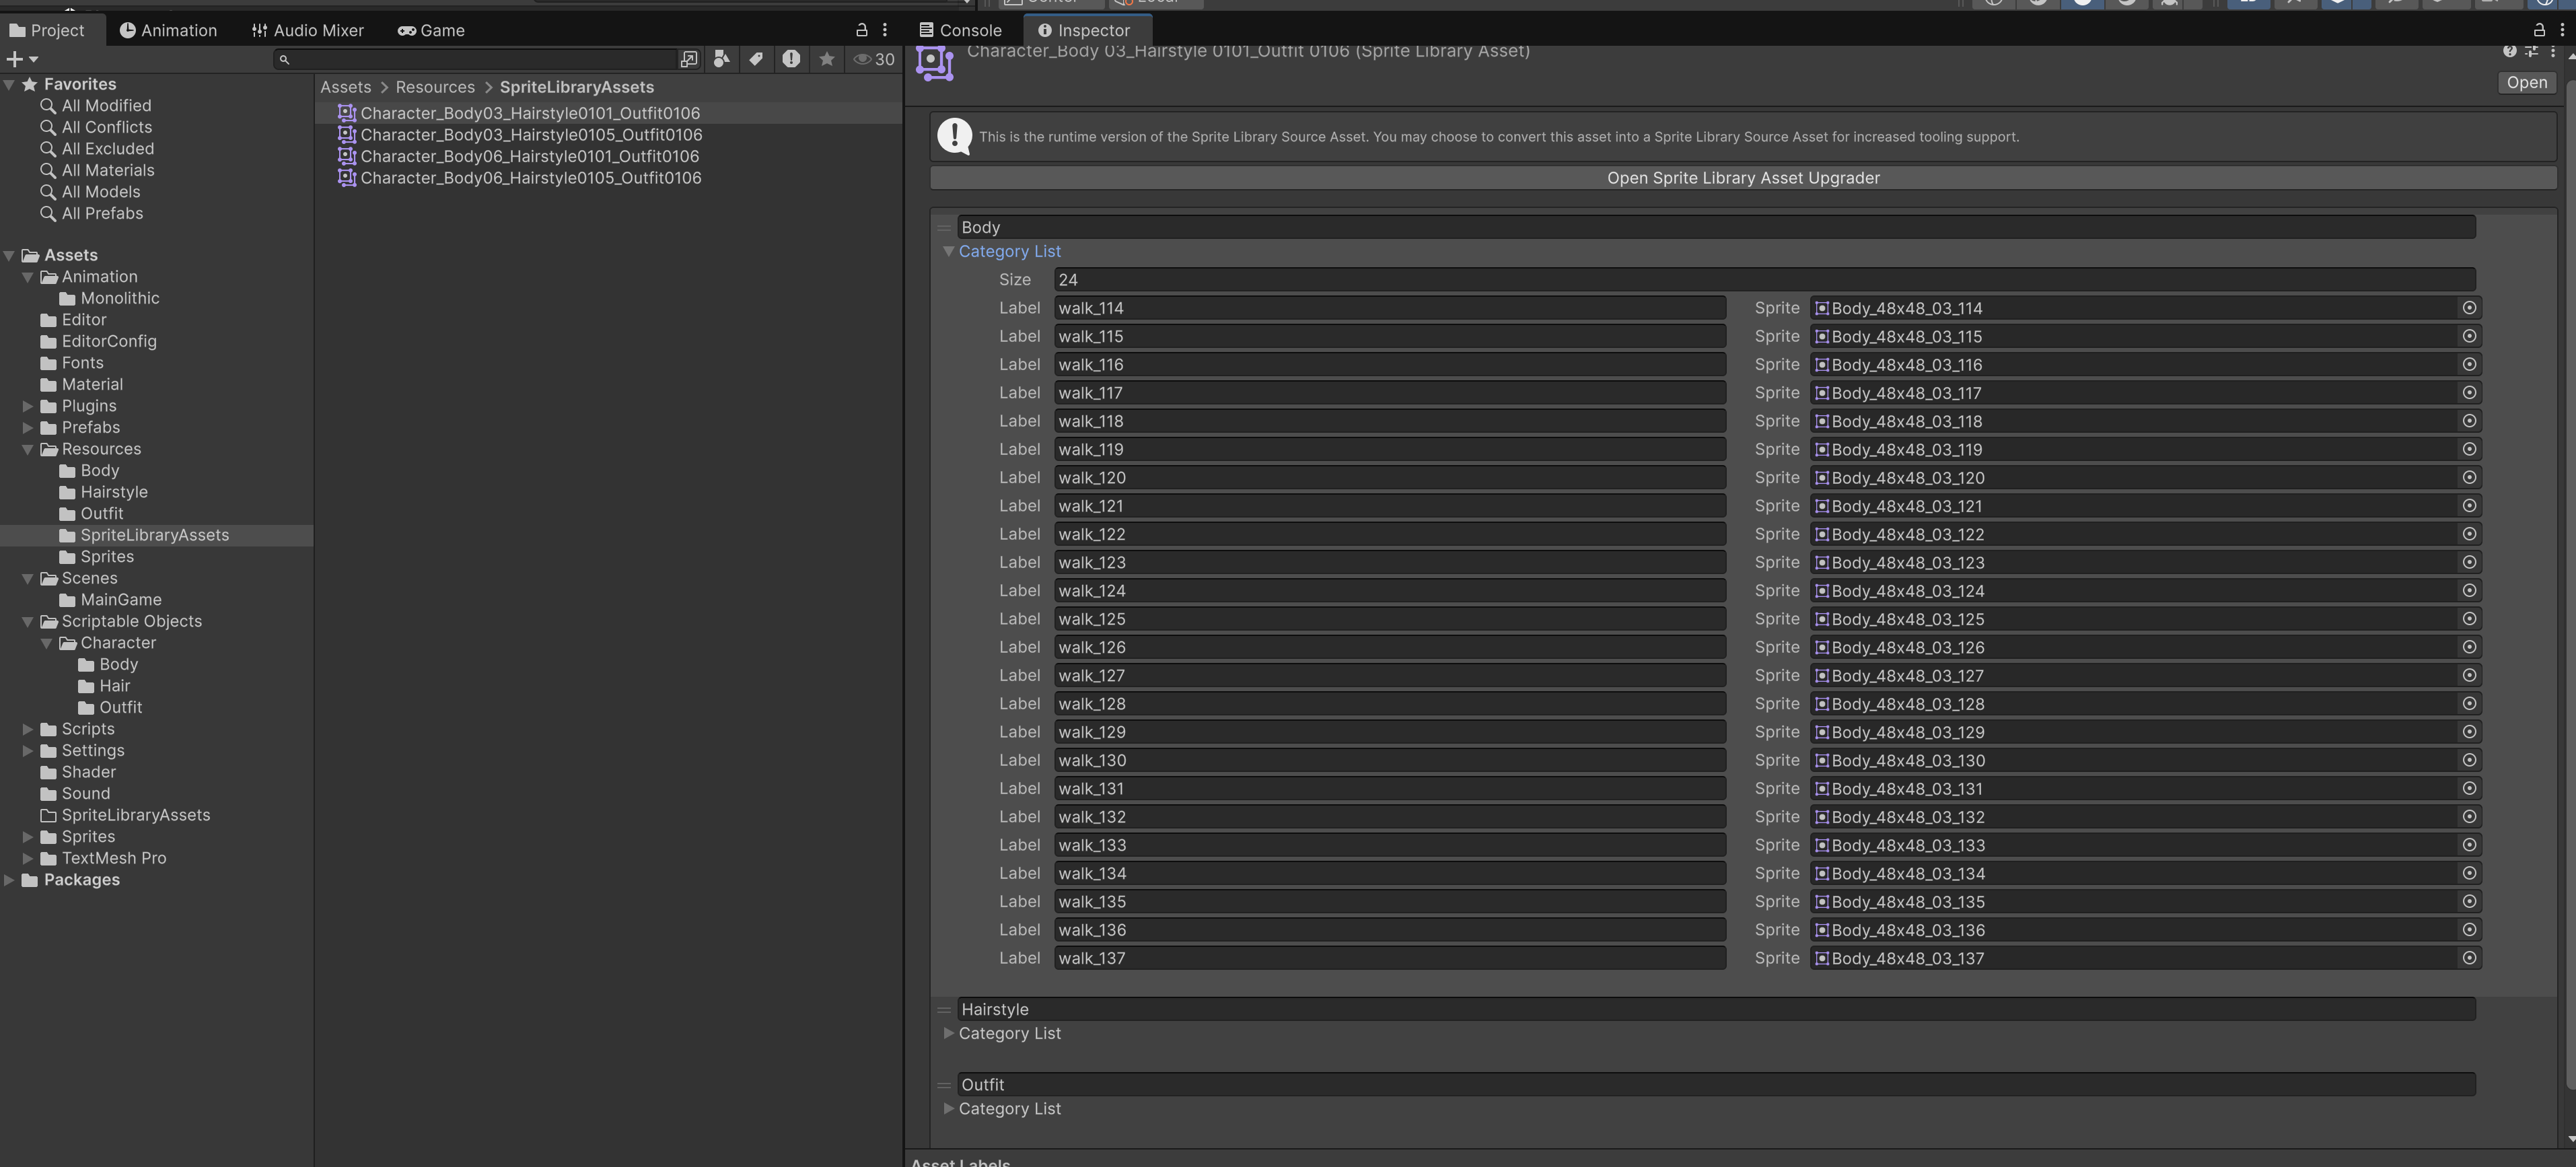The image size is (2576, 1167).
Task: Click the Open button in Inspector header
Action: (2526, 83)
